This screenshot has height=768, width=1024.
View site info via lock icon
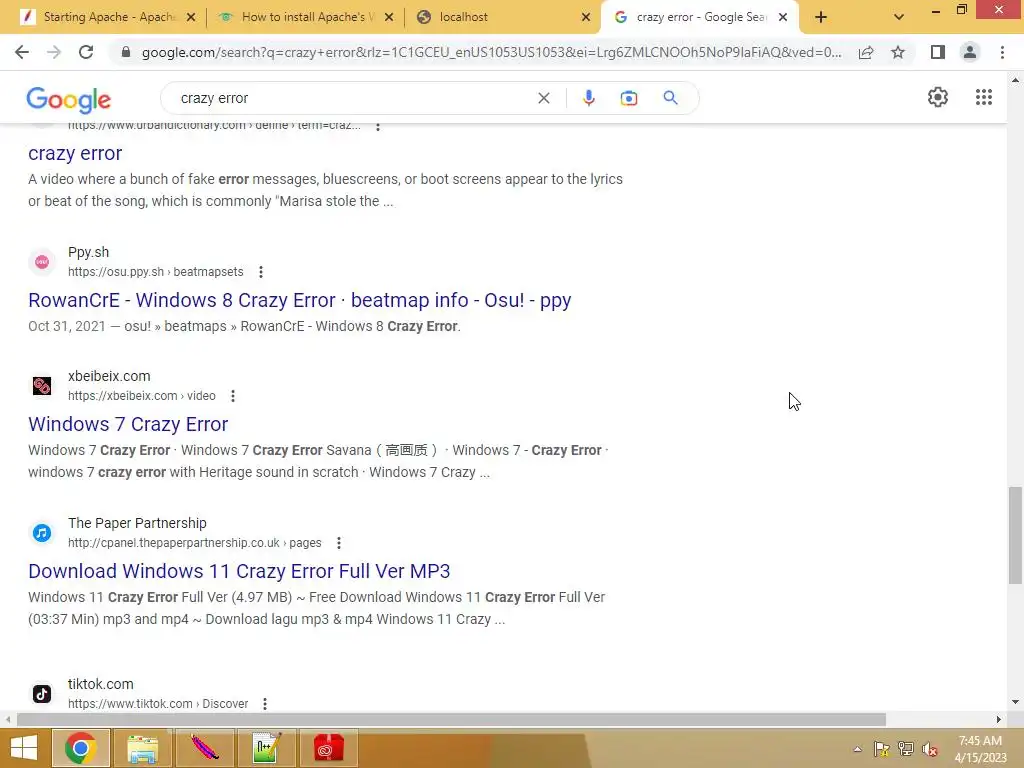pos(126,52)
